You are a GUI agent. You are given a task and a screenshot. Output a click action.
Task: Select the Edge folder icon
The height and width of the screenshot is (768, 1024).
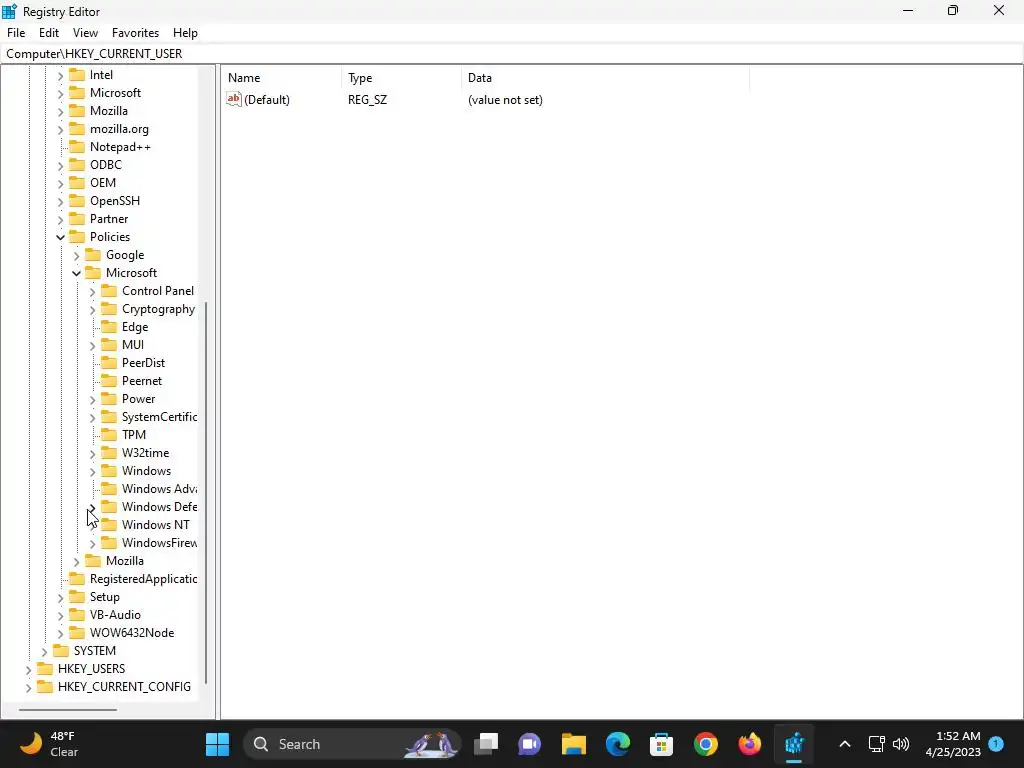109,327
